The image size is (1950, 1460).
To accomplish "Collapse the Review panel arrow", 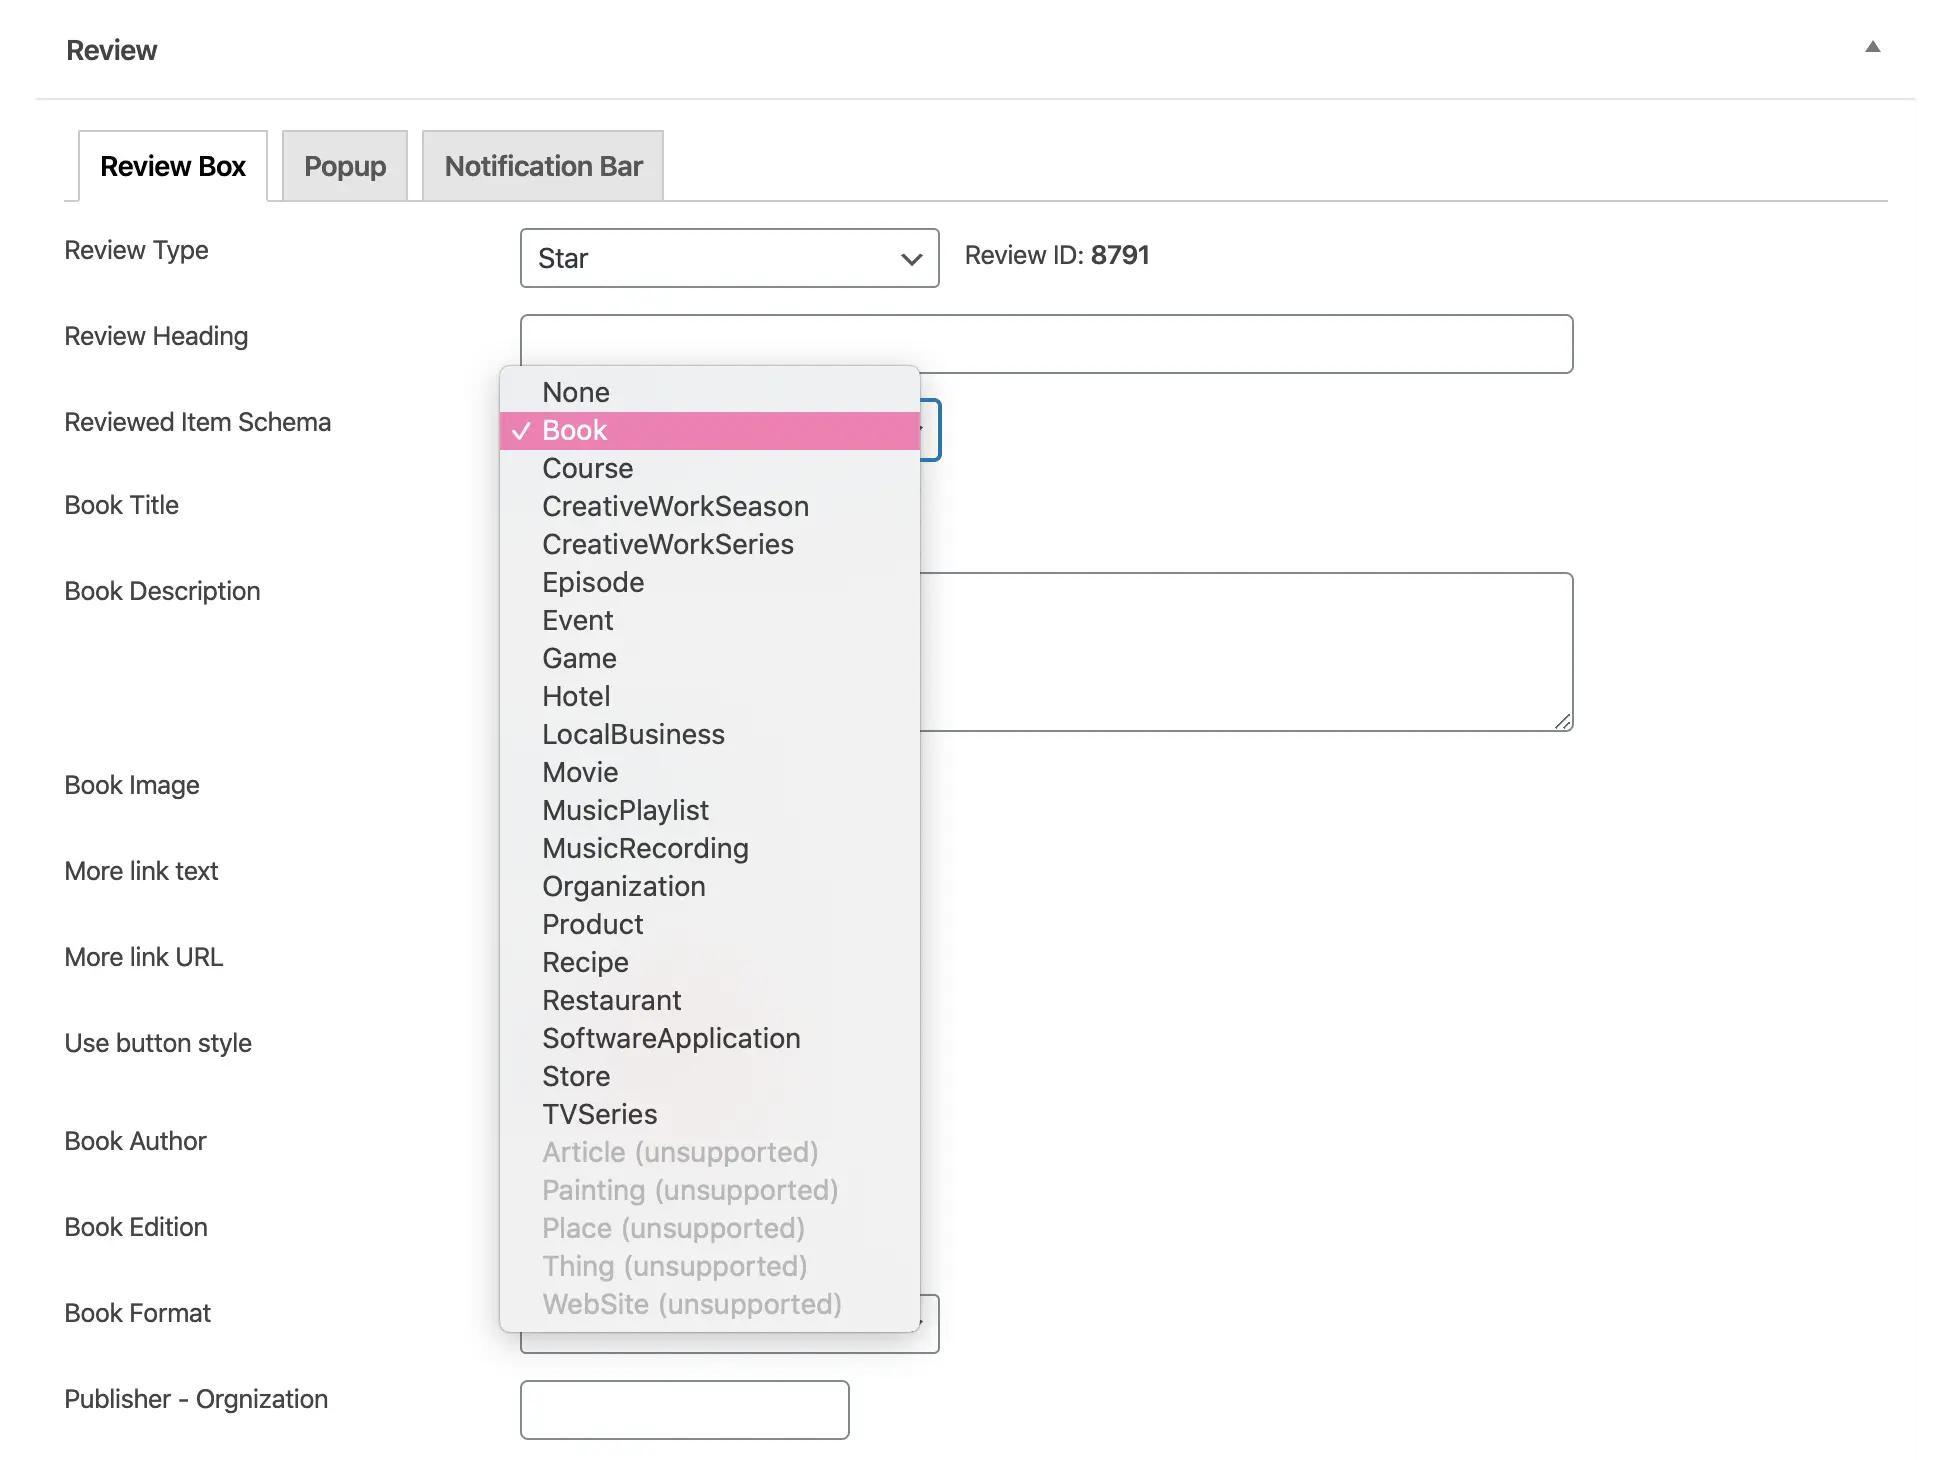I will 1872,47.
